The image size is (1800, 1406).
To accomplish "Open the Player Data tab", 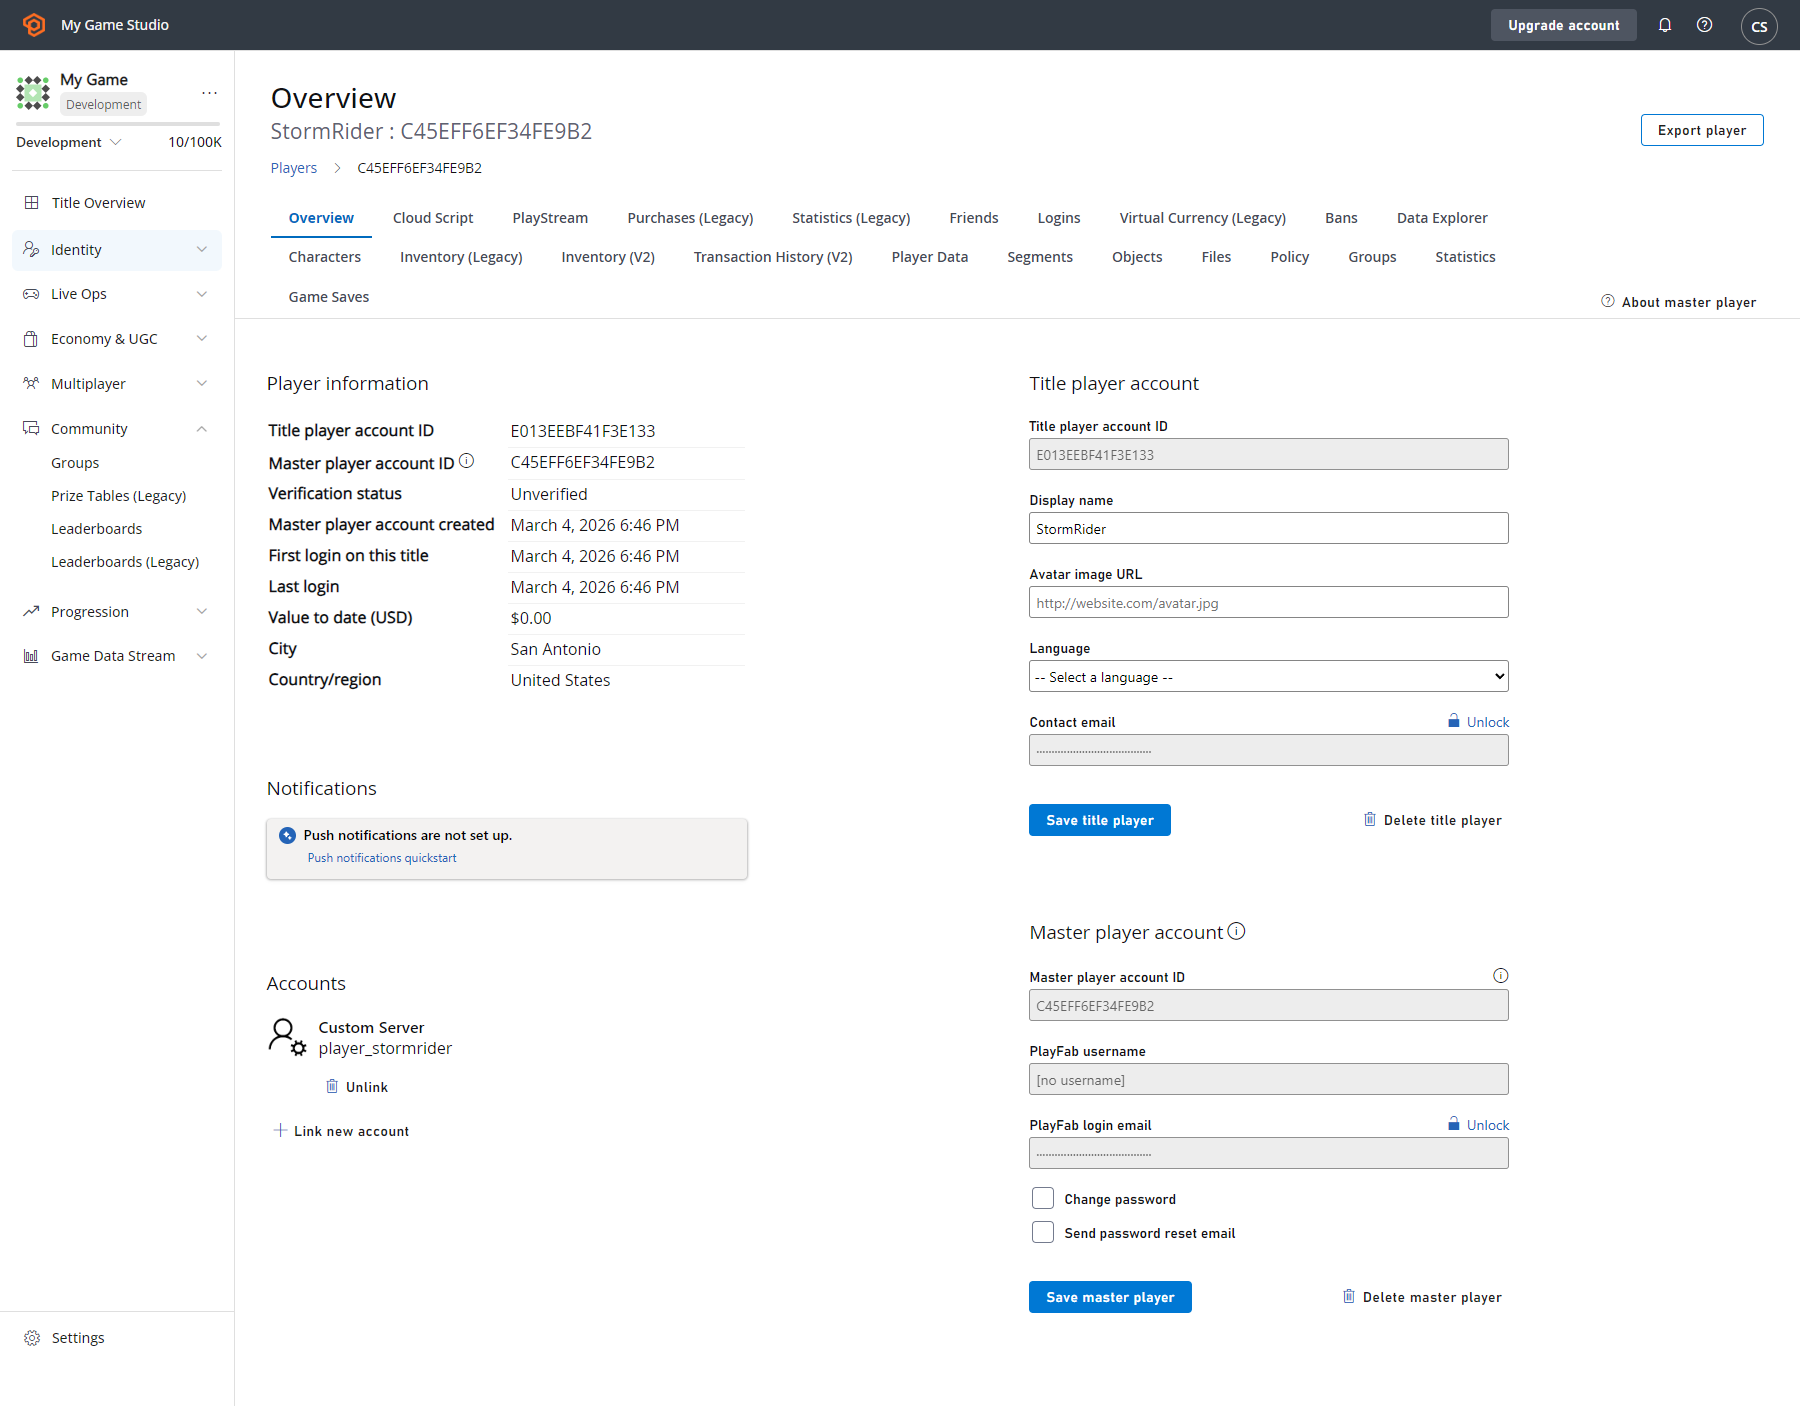I will tap(930, 257).
